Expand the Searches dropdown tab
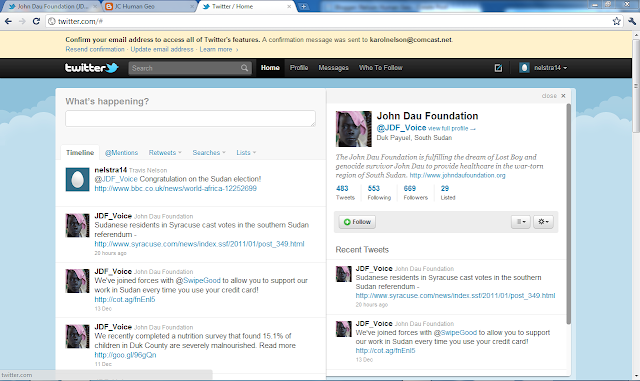This screenshot has height=381, width=640. (x=209, y=152)
